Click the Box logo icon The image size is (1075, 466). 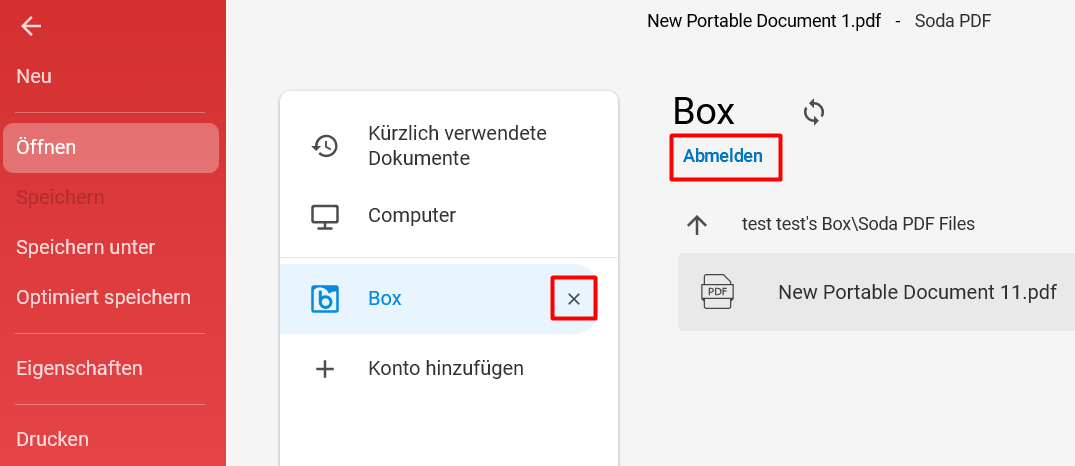point(325,299)
